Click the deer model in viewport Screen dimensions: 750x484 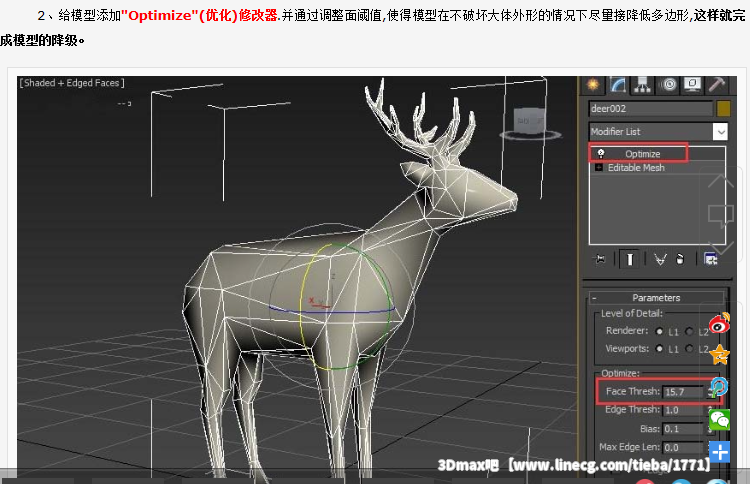[x=335, y=287]
